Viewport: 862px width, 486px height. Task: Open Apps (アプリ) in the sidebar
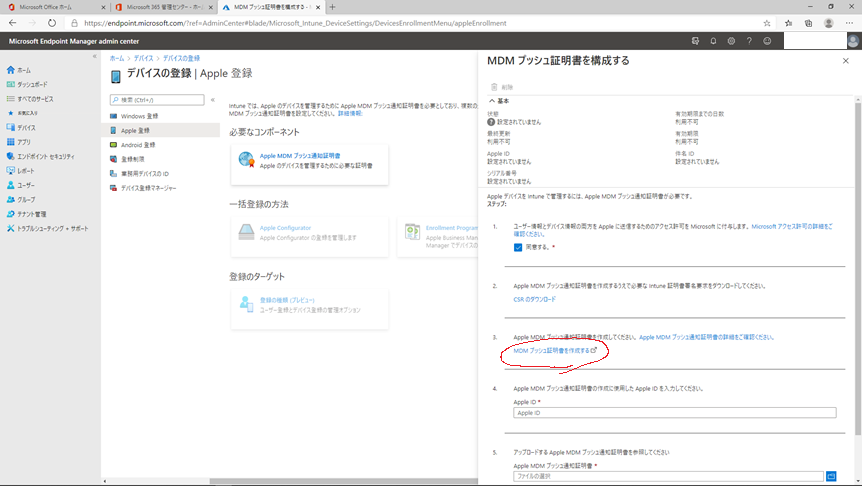(19, 142)
